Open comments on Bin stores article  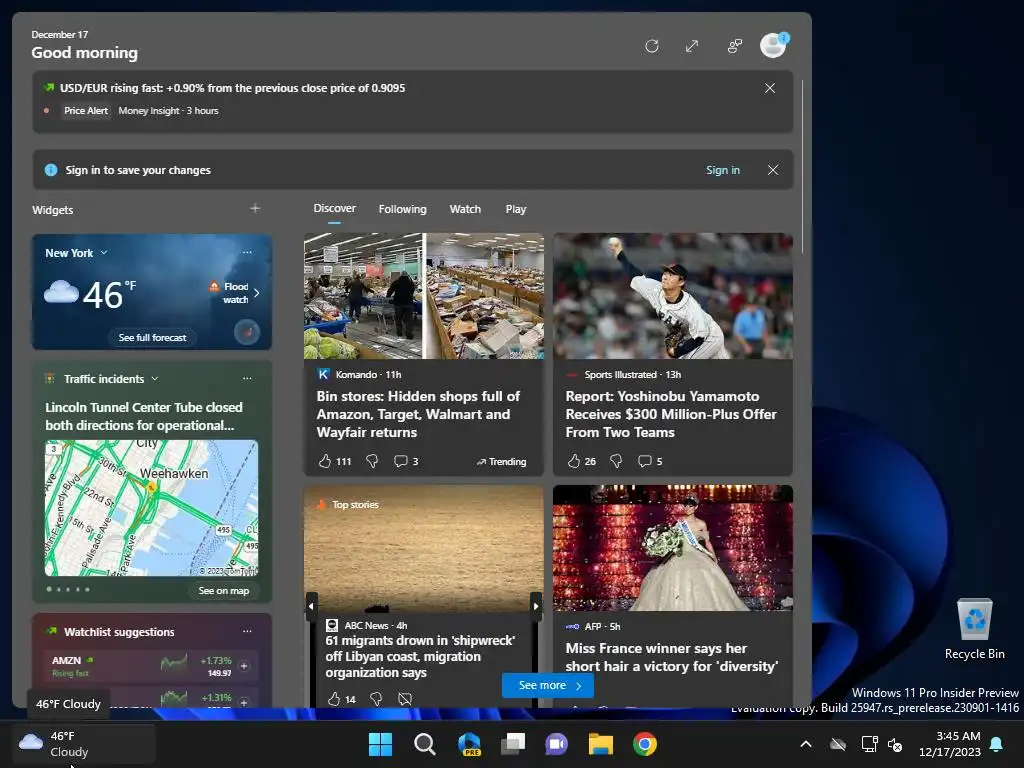[x=406, y=461]
